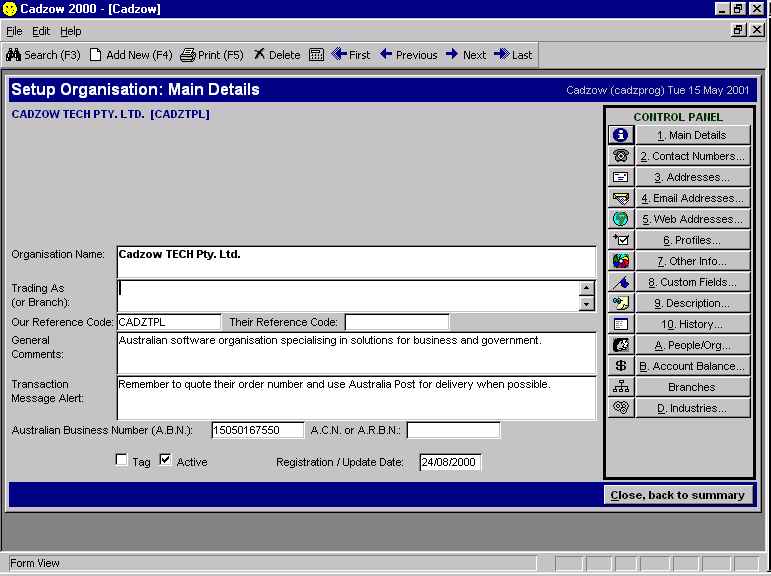The height and width of the screenshot is (576, 771).
Task: Click the Branches hierarchy tree icon
Action: pyautogui.click(x=621, y=387)
